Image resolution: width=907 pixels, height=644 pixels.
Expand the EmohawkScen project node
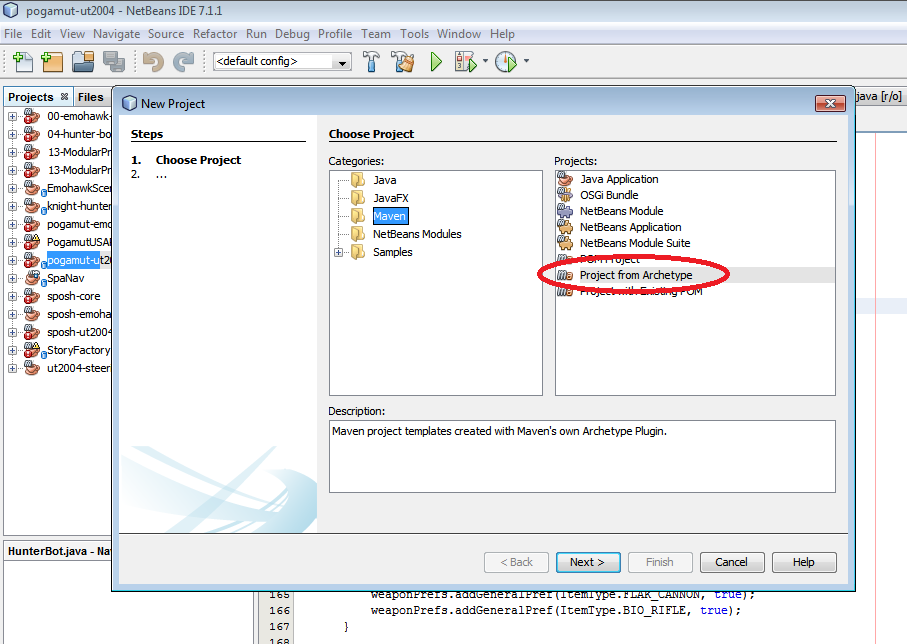[12, 188]
